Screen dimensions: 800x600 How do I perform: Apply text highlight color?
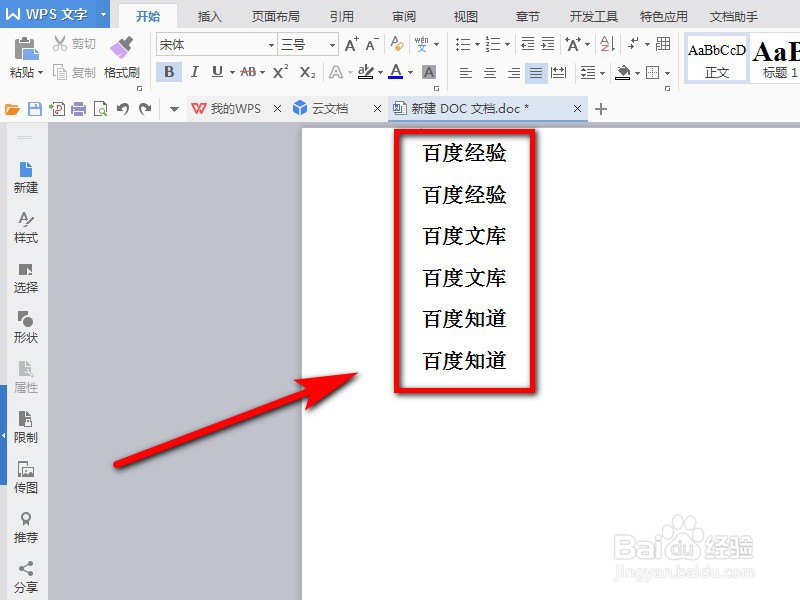[365, 72]
